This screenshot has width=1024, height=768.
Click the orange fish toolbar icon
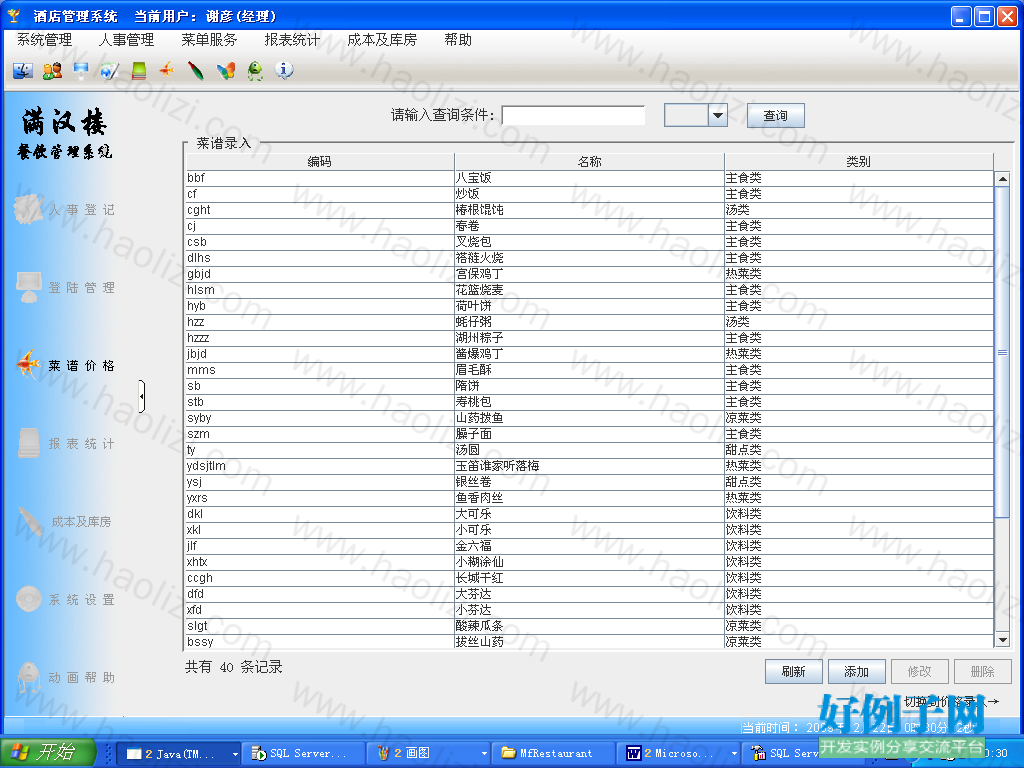click(x=167, y=69)
